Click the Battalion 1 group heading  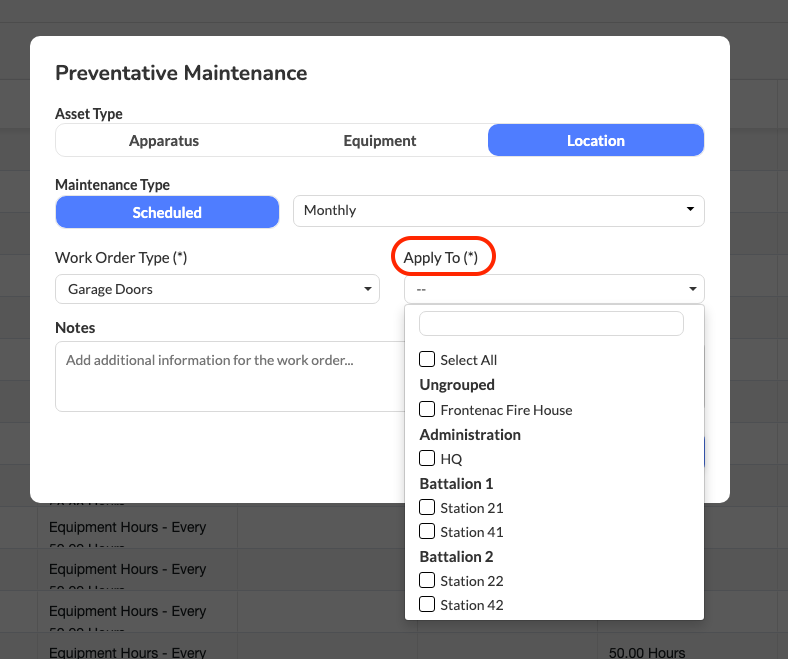[456, 484]
